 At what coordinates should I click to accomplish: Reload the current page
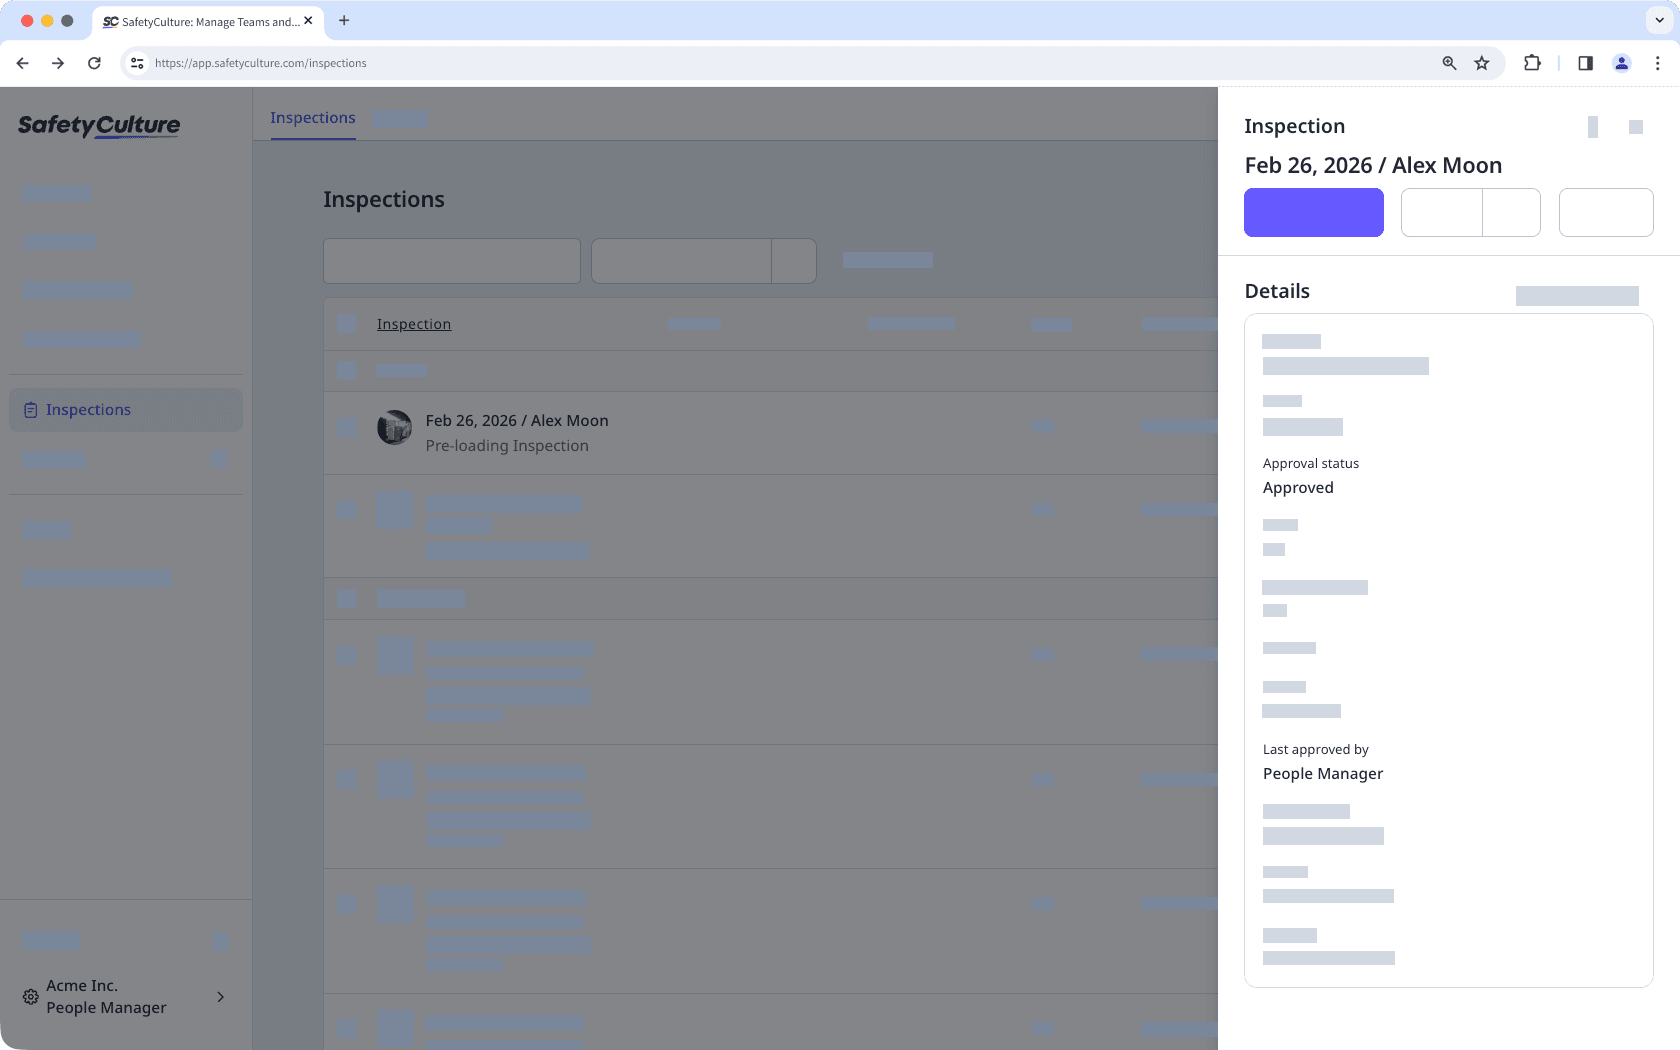[94, 62]
